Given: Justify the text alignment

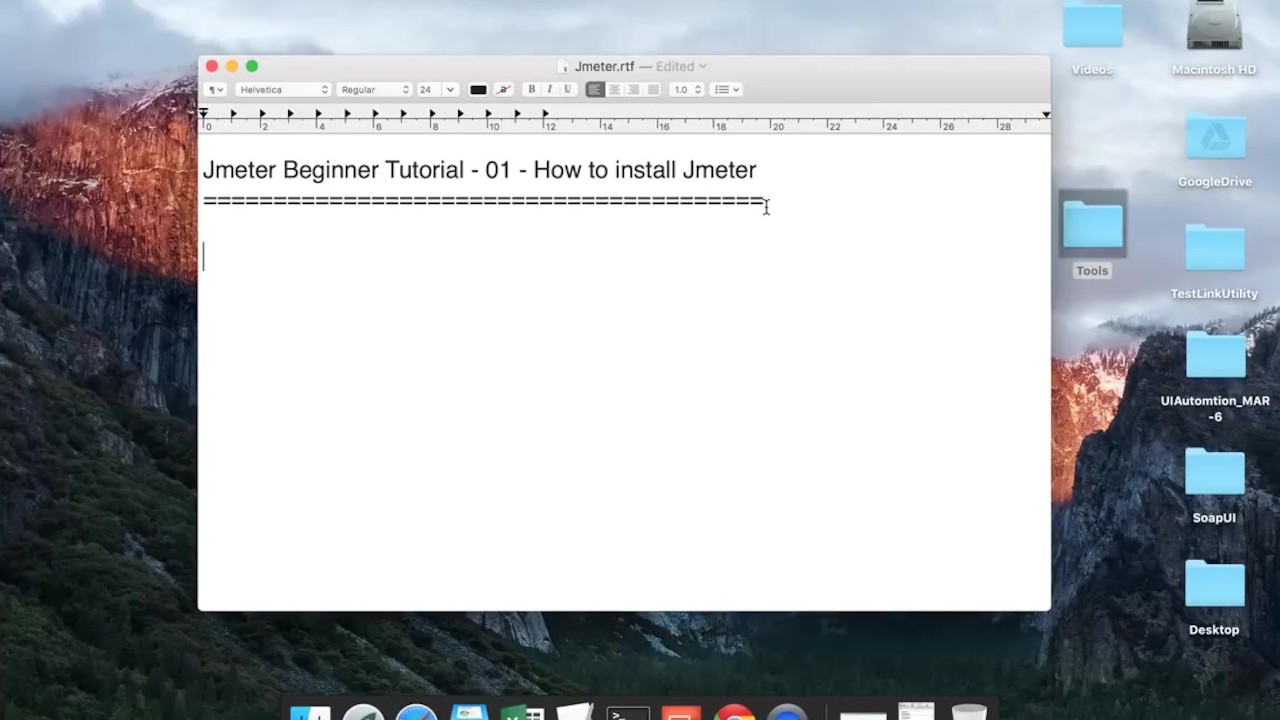Looking at the screenshot, I should tap(653, 90).
